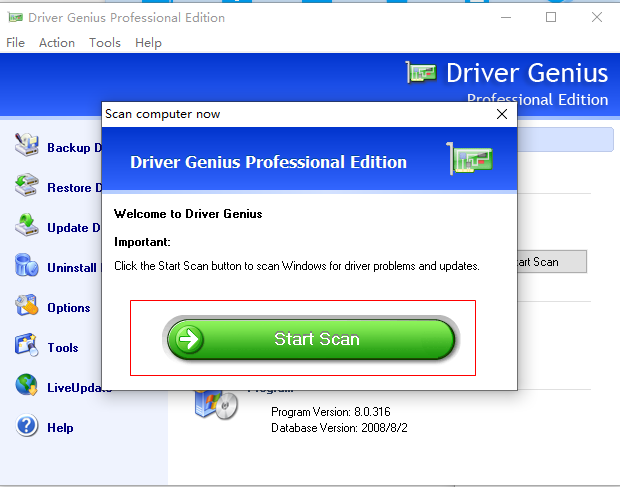Click the Uninstall sidebar label
This screenshot has width=620, height=487.
pyautogui.click(x=74, y=268)
